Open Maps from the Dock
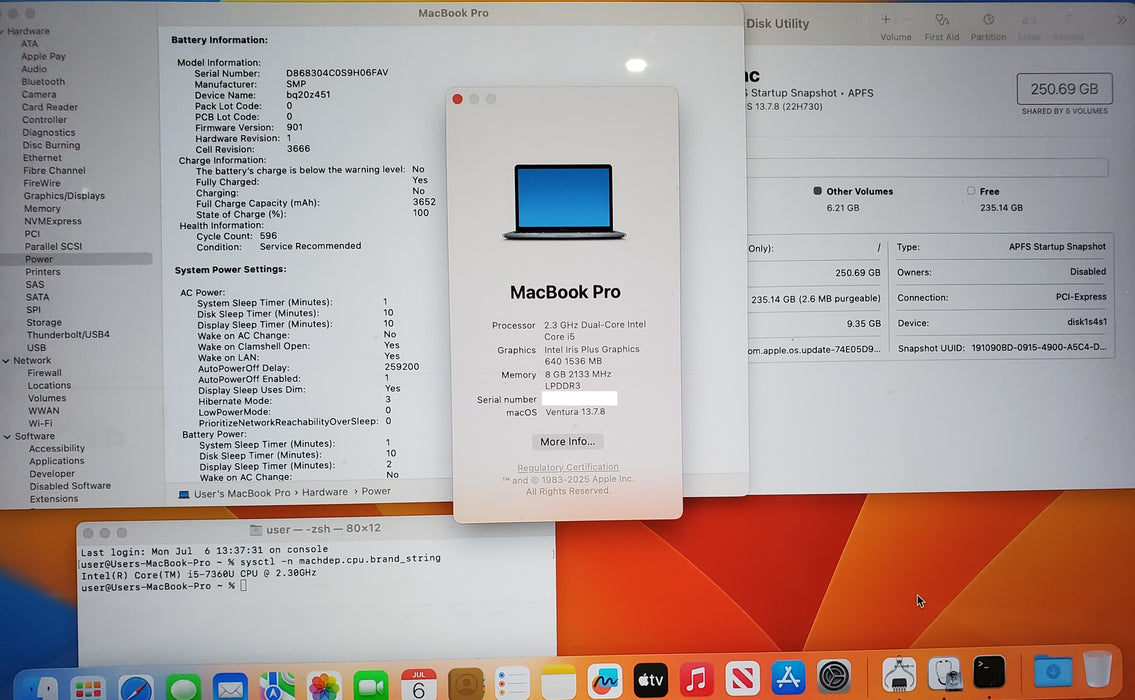This screenshot has width=1135, height=700. pyautogui.click(x=277, y=686)
